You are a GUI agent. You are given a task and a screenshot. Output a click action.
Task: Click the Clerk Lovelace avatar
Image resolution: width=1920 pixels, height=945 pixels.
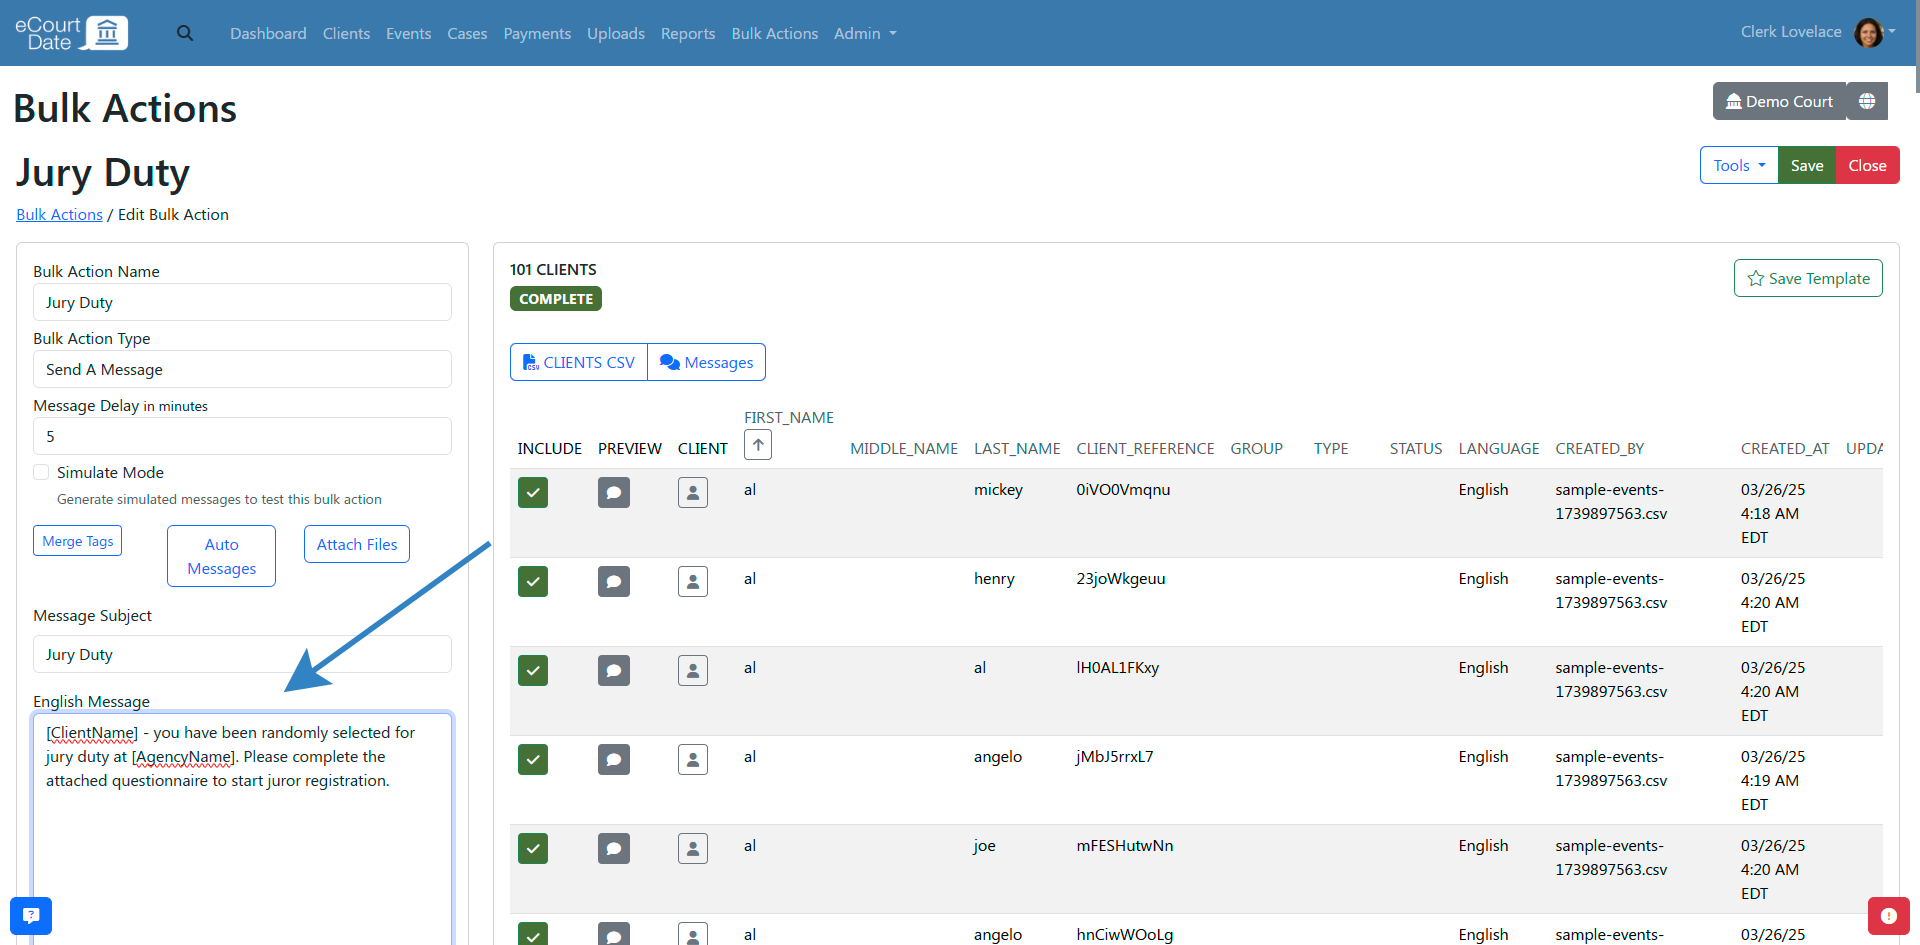tap(1868, 33)
